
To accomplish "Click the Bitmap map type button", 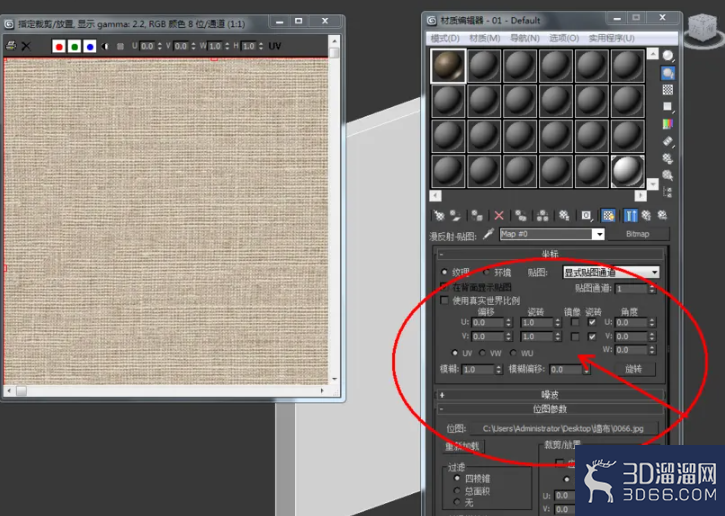I will click(x=638, y=234).
